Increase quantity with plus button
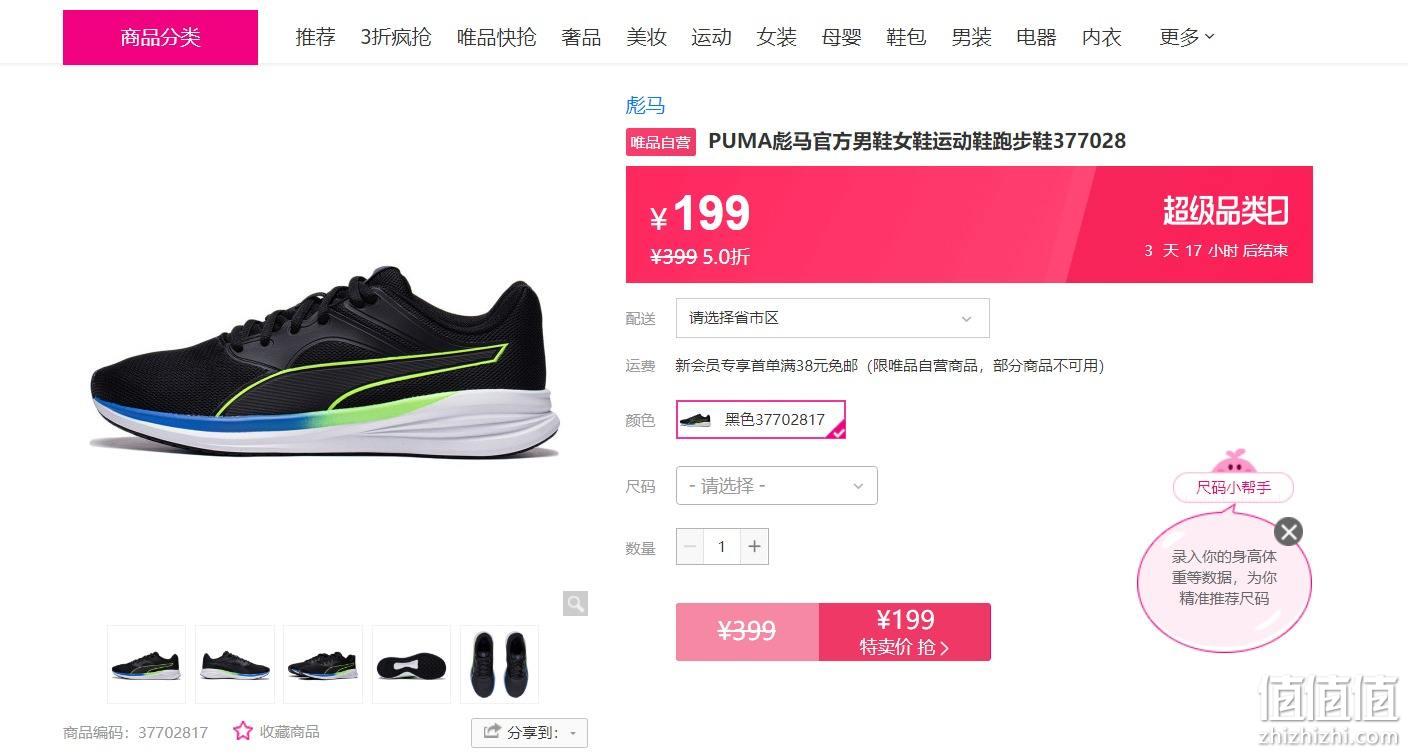The height and width of the screenshot is (754, 1408). tap(754, 546)
